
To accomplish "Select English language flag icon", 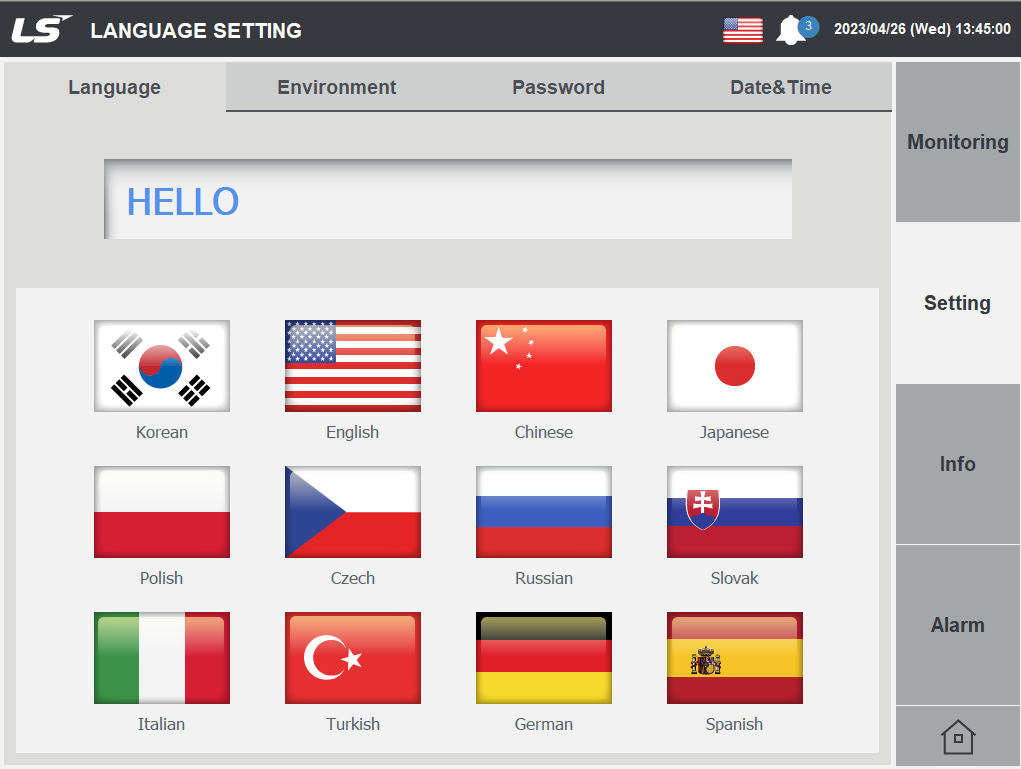I will pyautogui.click(x=352, y=365).
